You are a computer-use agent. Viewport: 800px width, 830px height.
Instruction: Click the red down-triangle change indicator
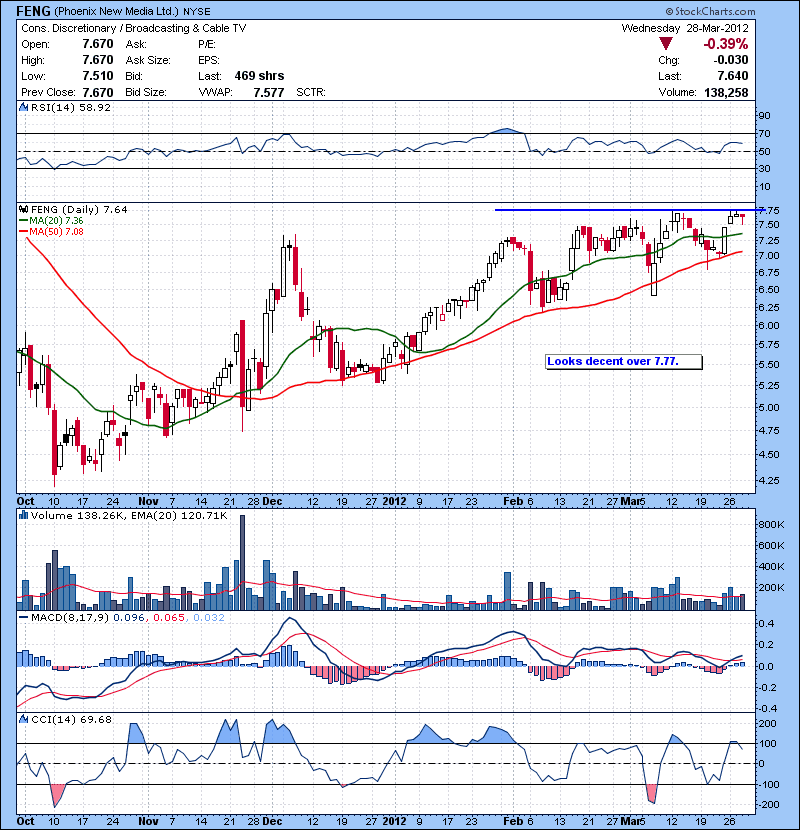tap(666, 44)
